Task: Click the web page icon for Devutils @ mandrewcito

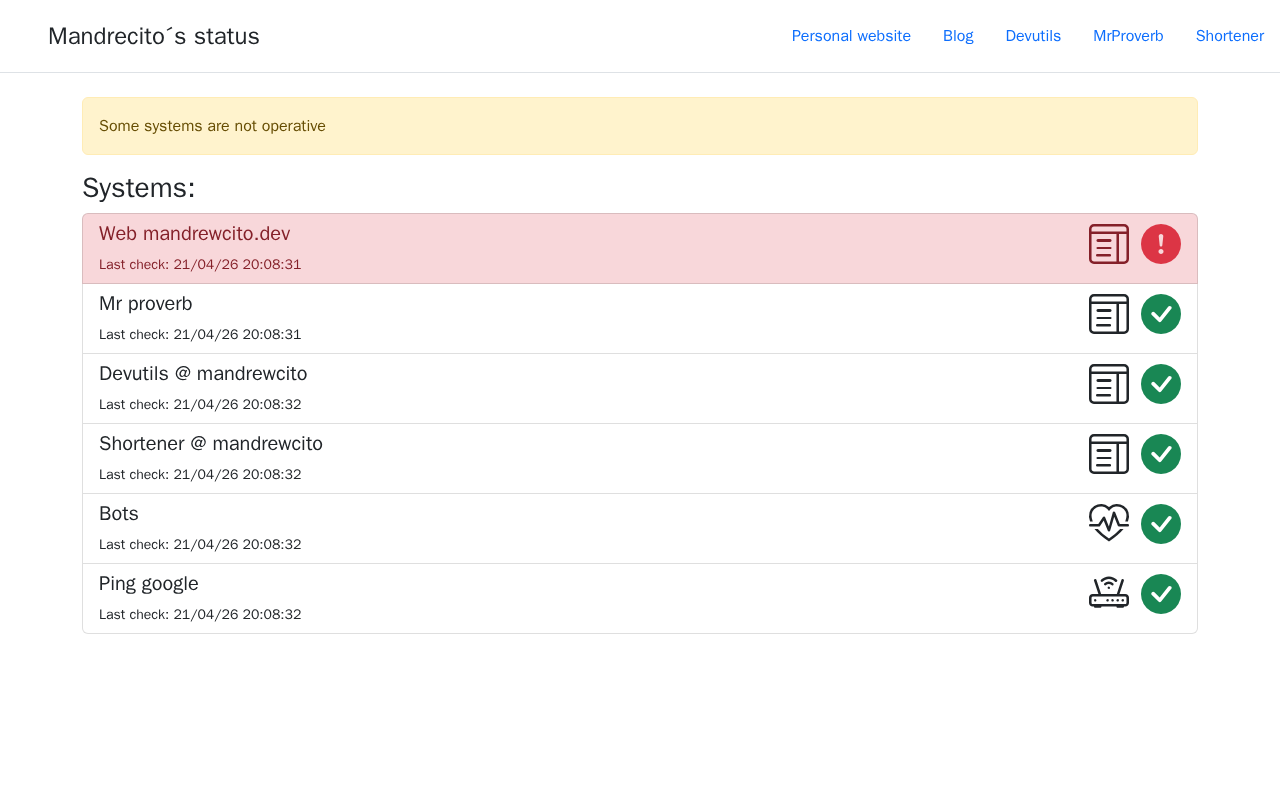Action: (1109, 384)
